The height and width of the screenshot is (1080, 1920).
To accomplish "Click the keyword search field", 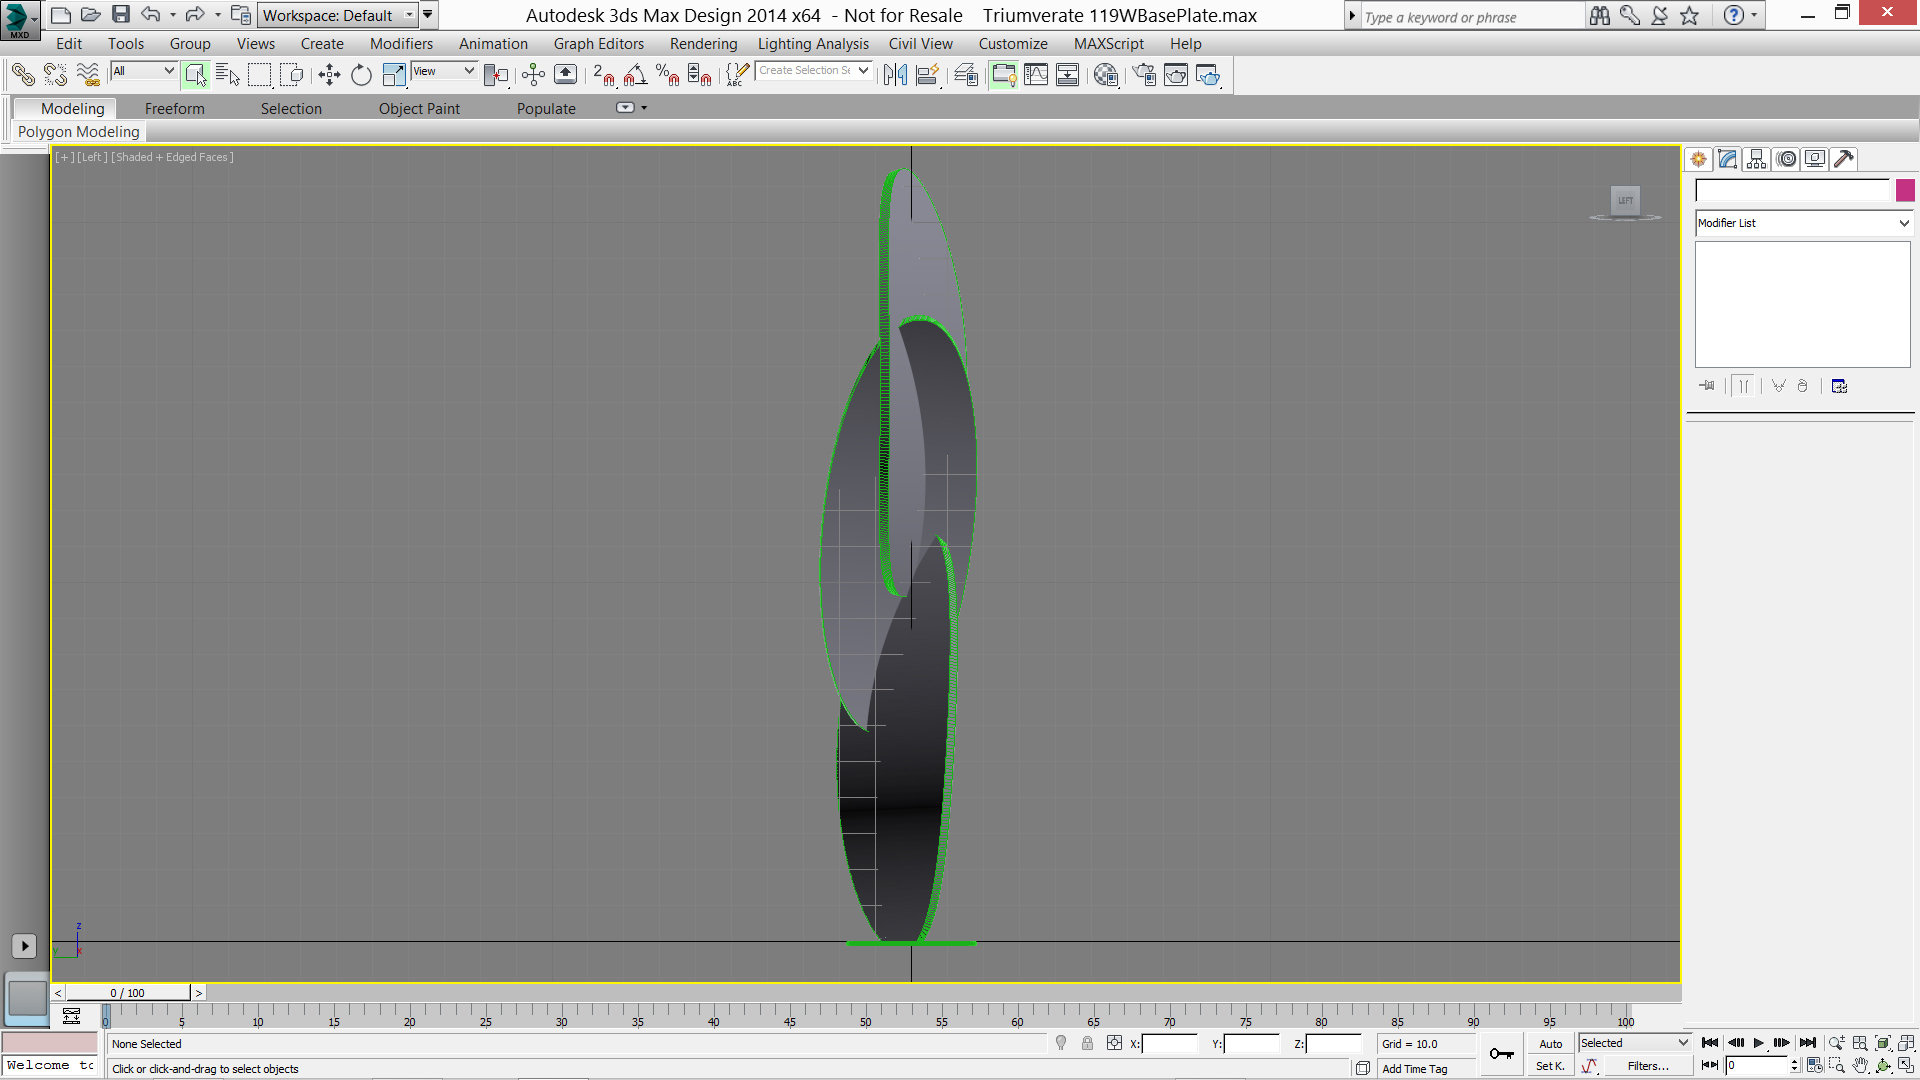I will 1472,17.
